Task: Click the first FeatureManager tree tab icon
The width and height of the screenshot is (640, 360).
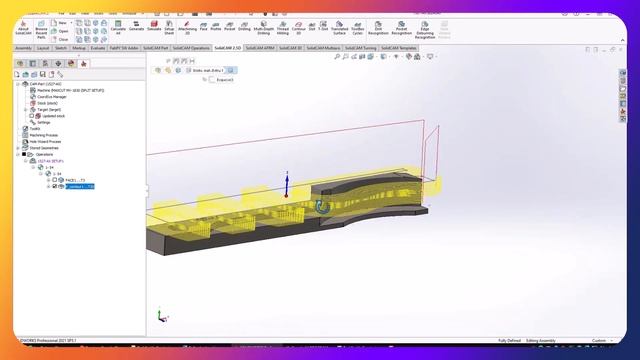Action: pyautogui.click(x=20, y=64)
